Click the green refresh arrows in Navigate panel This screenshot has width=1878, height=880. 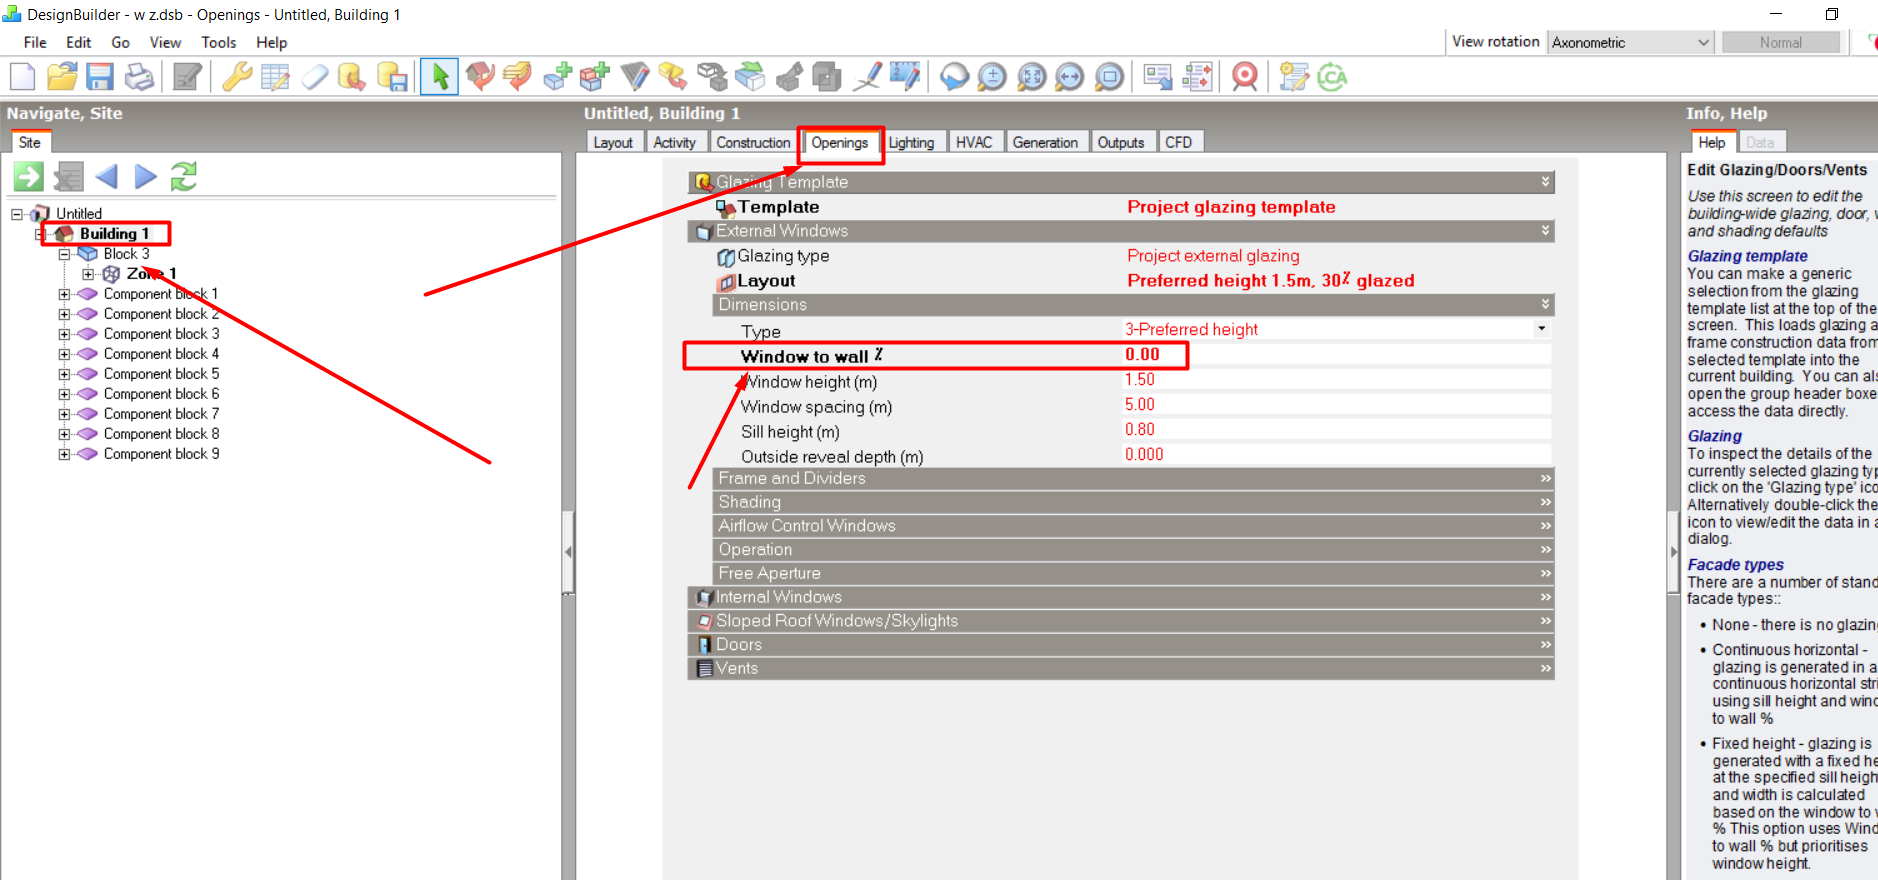(x=184, y=177)
